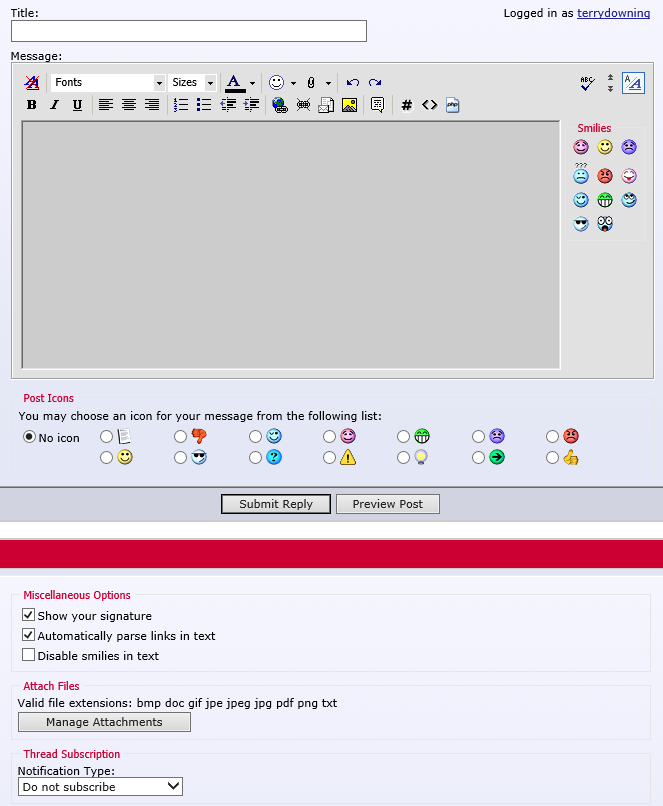Insert the sunglasses cool smiley from Smilies panel
Screen dimensions: 663x806
tap(581, 224)
